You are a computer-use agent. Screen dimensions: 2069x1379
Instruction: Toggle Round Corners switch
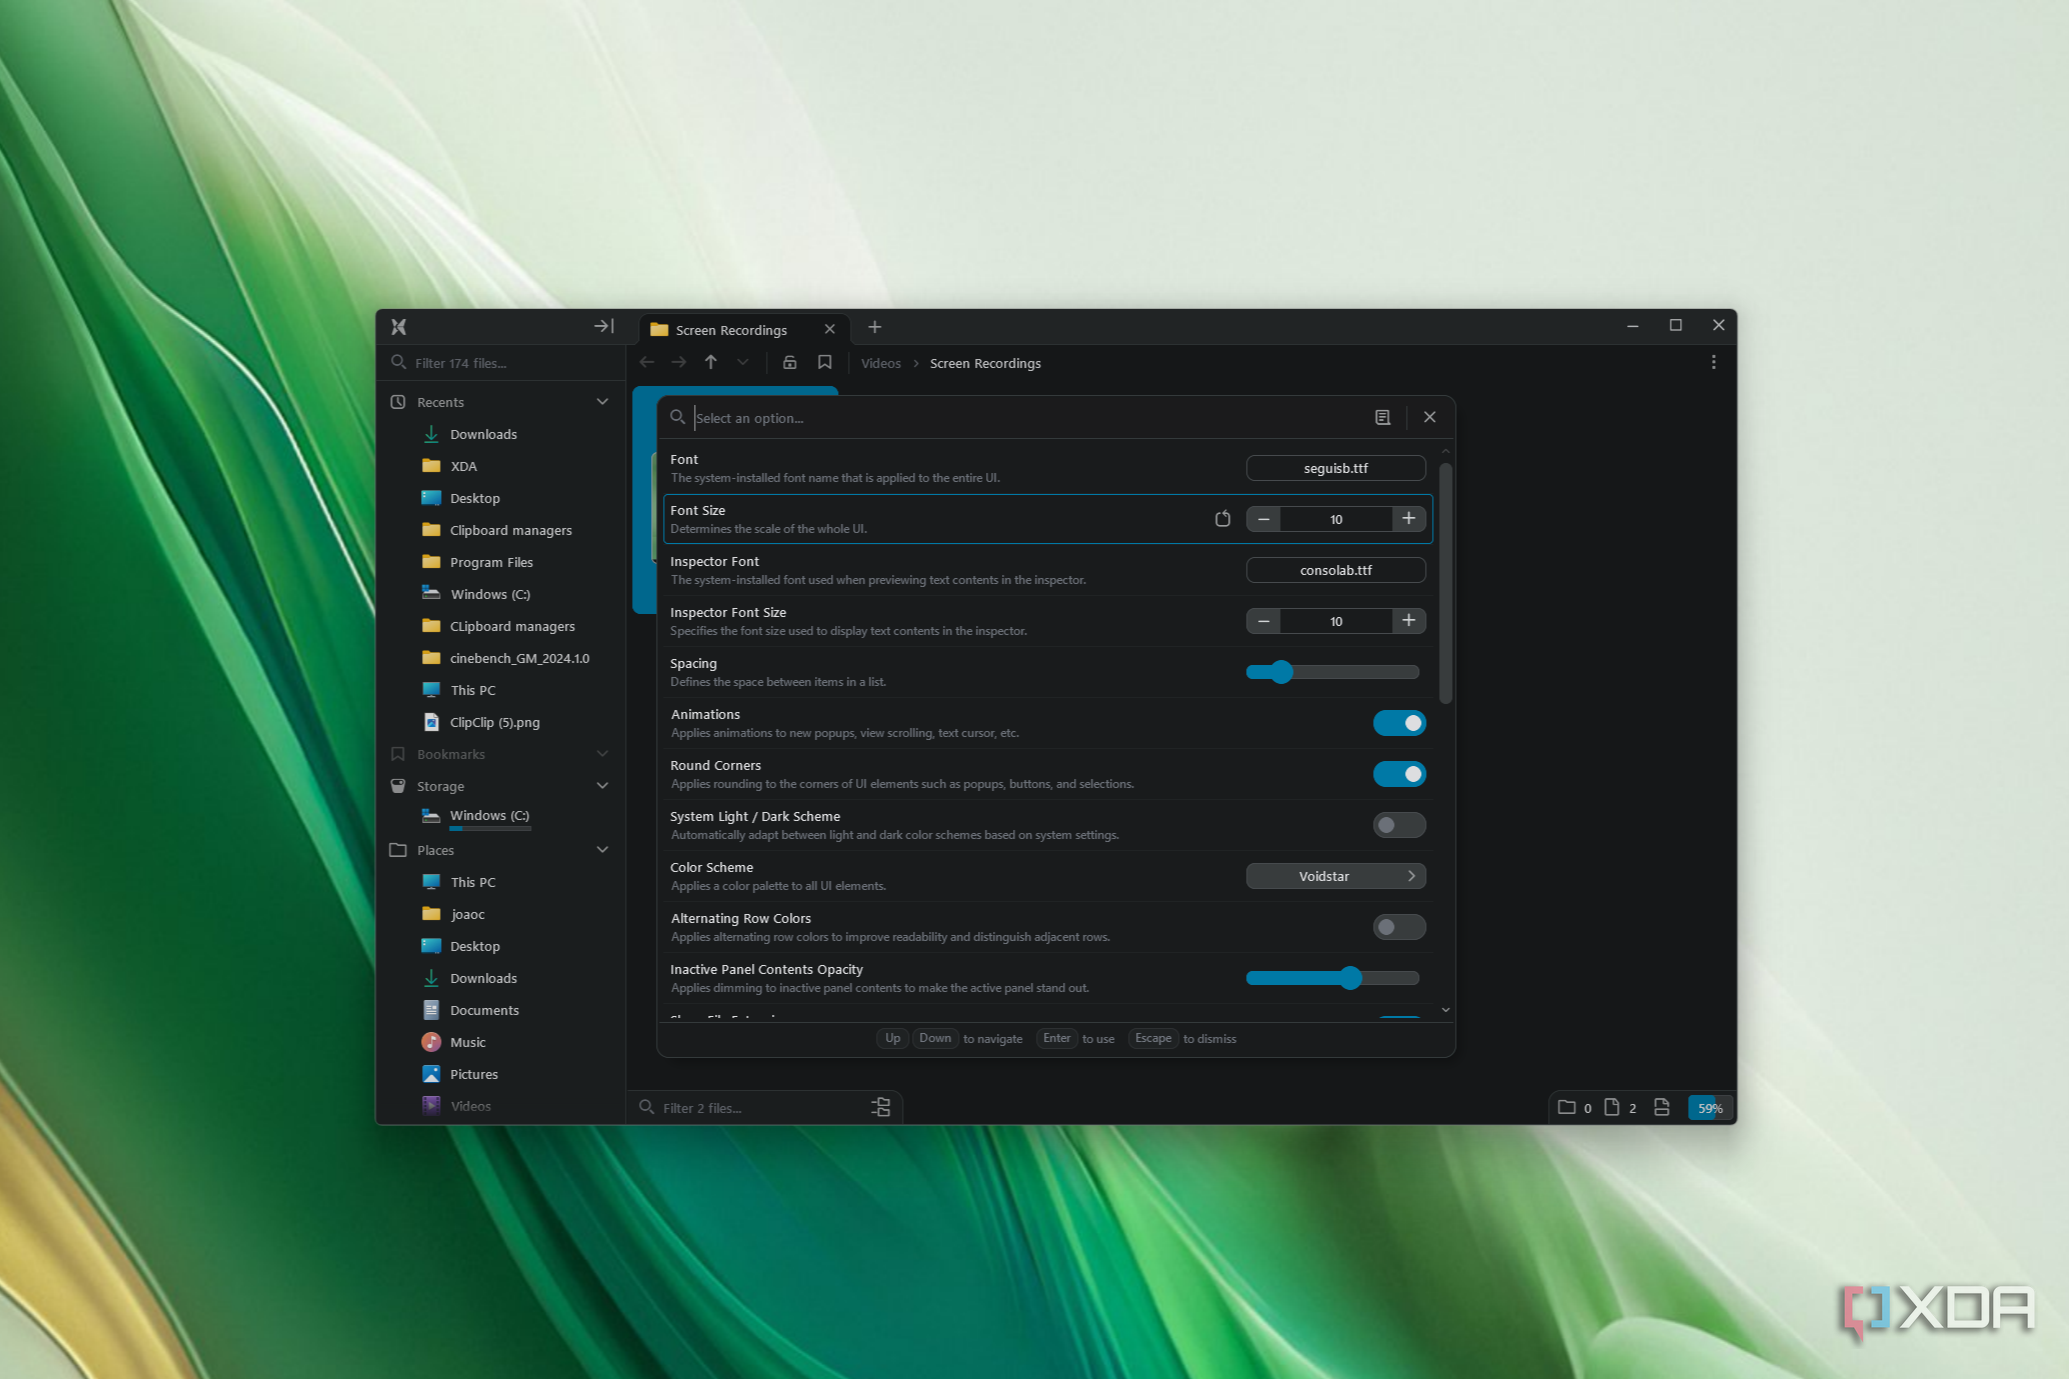tap(1399, 774)
